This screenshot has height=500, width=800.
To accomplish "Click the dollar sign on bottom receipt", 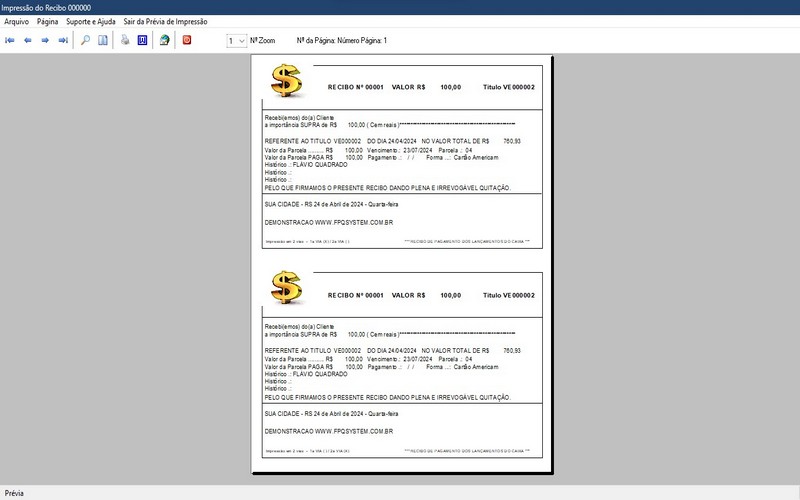I will click(286, 290).
